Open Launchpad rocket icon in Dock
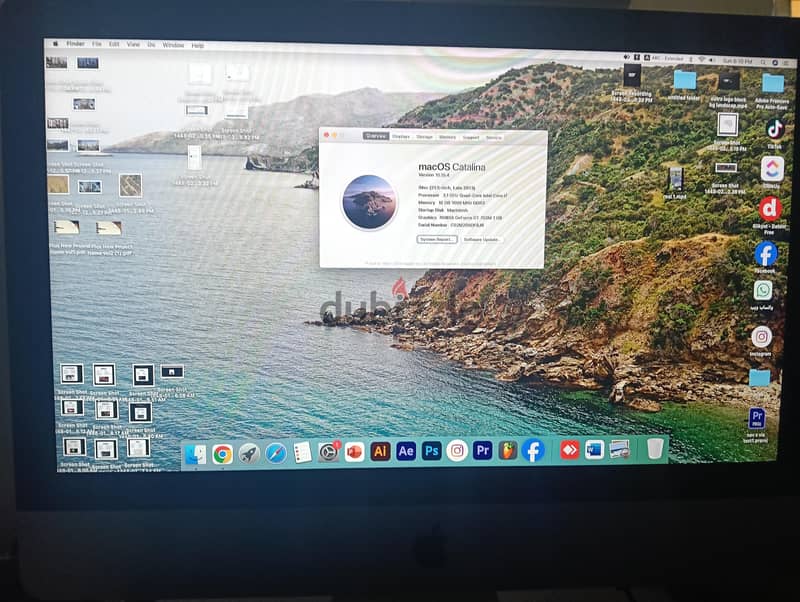 point(249,454)
